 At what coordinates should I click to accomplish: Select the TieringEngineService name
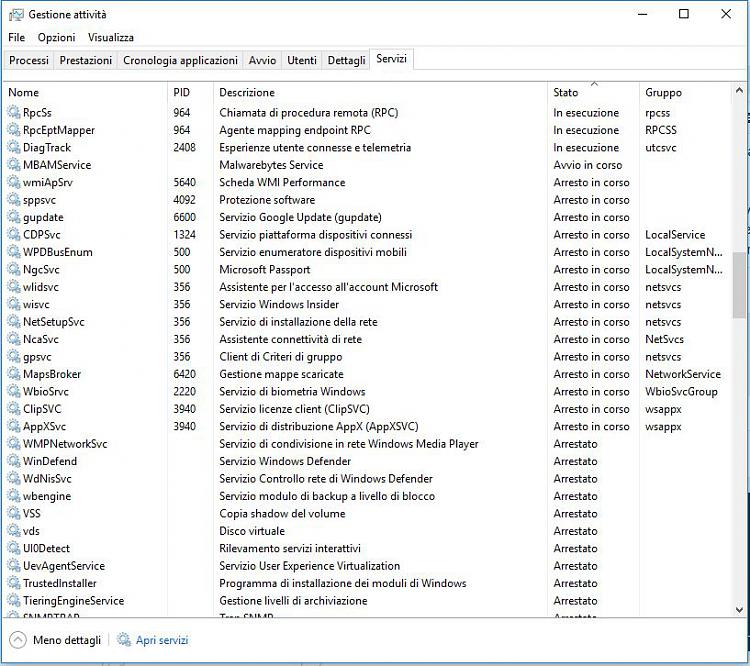pos(74,600)
